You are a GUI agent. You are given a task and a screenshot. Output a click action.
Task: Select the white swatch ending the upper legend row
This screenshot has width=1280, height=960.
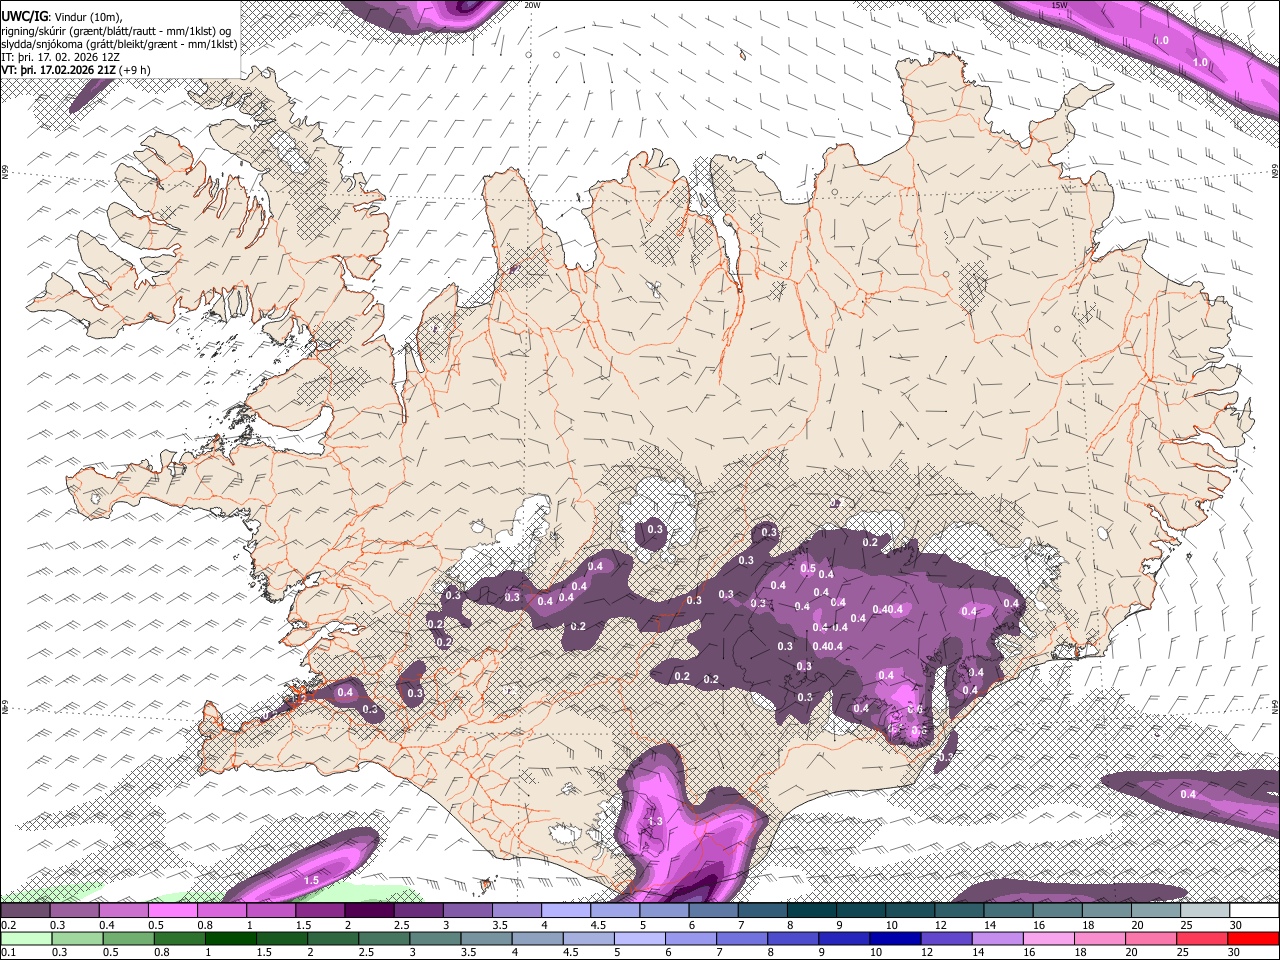[1255, 911]
